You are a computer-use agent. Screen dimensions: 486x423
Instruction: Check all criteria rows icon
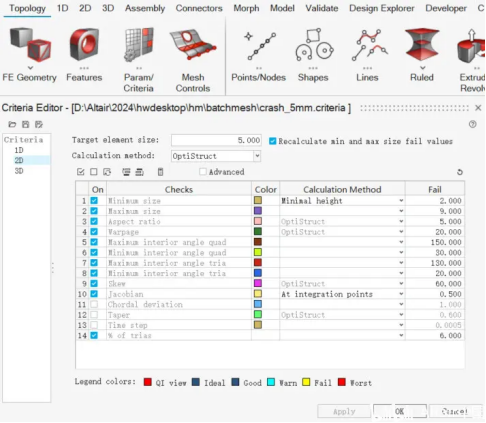80,172
